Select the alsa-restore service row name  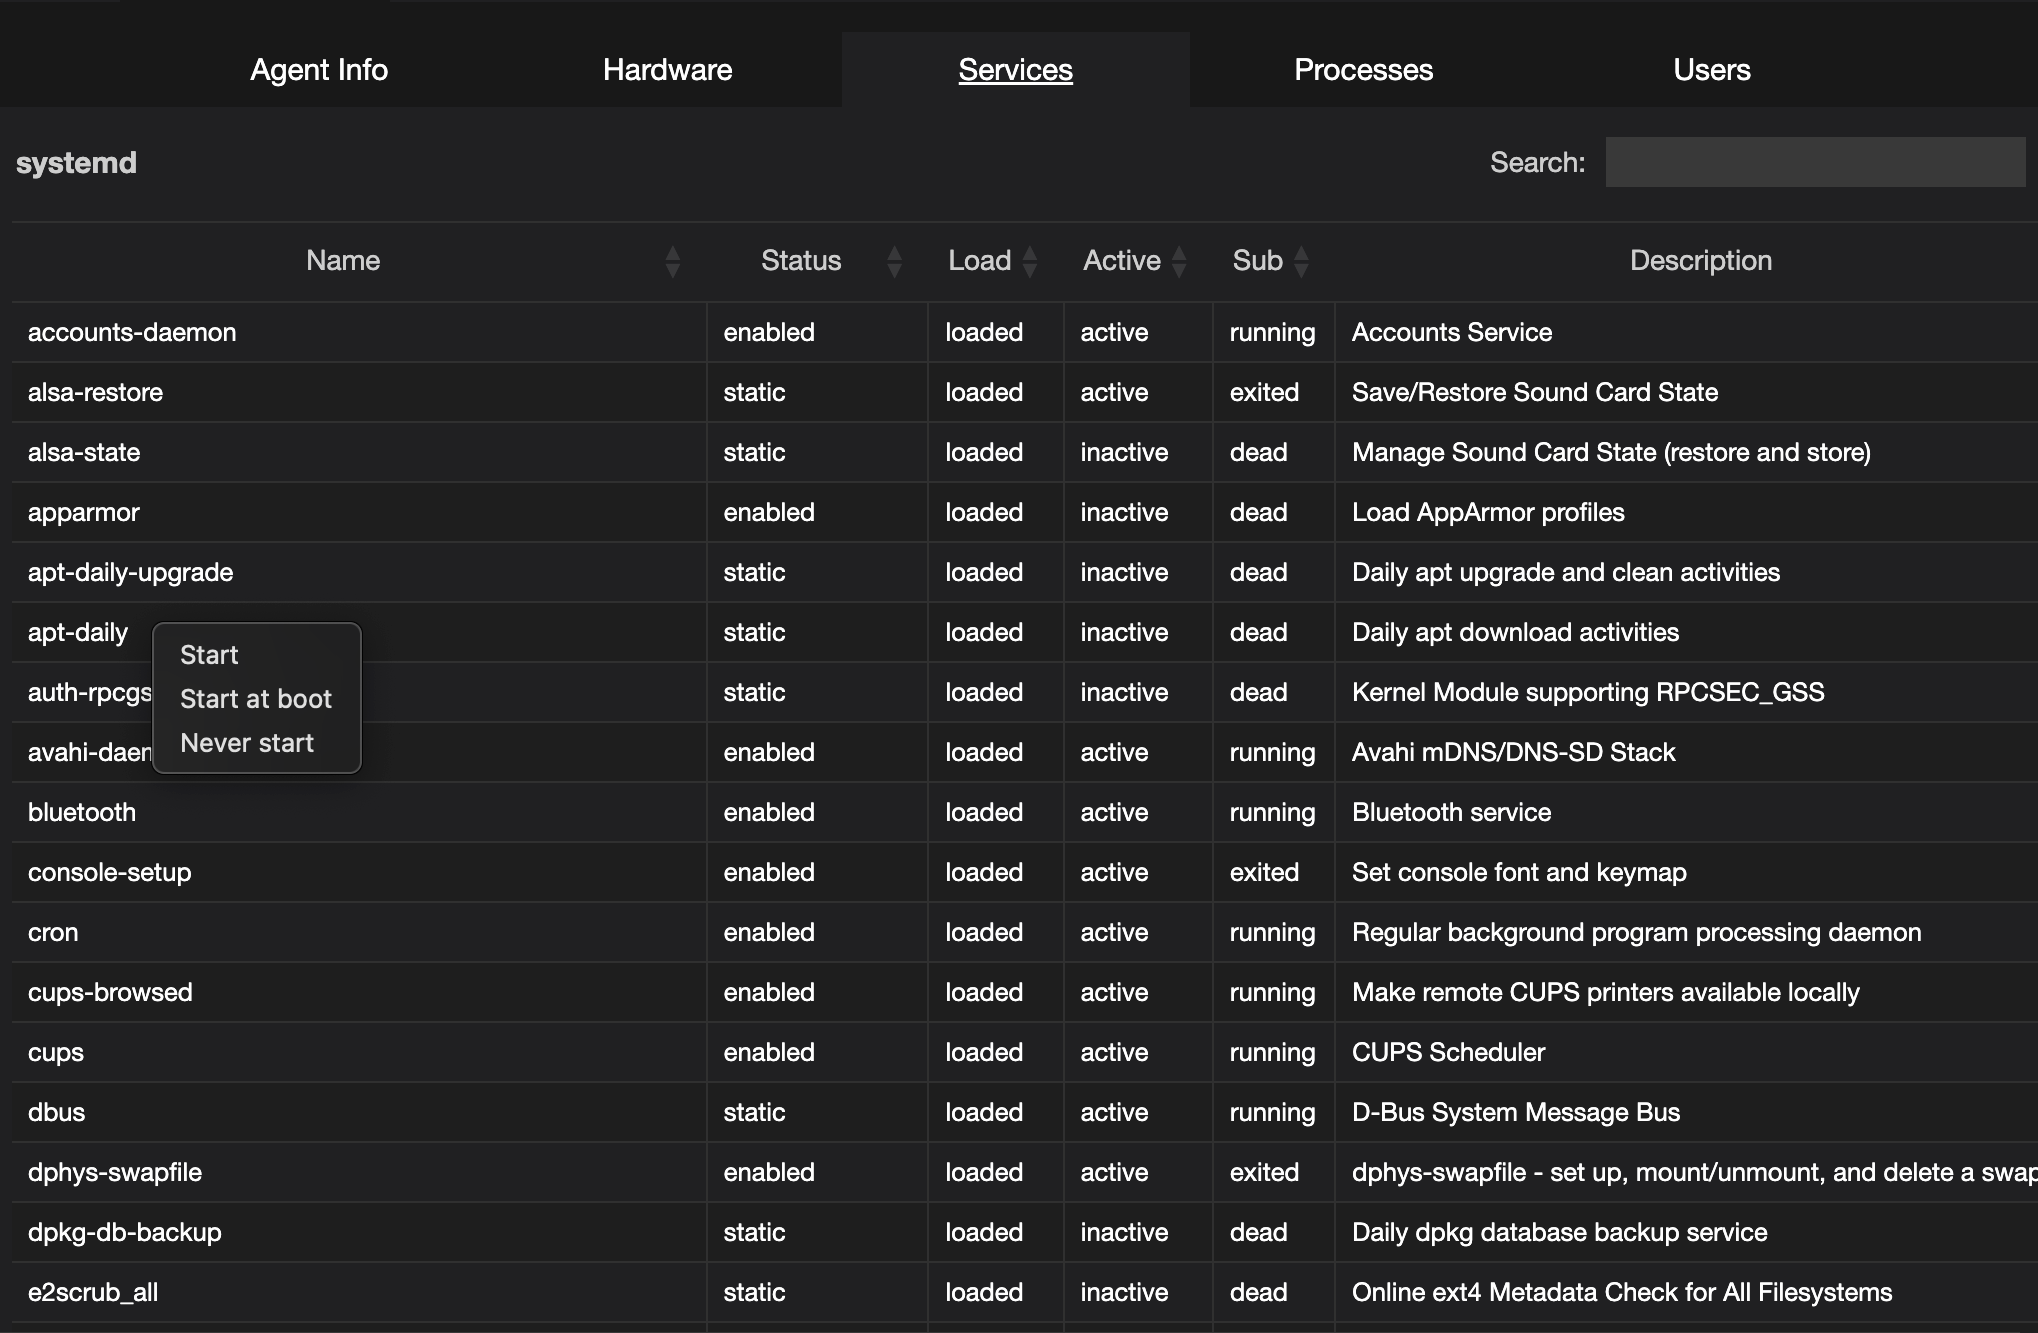(x=95, y=392)
